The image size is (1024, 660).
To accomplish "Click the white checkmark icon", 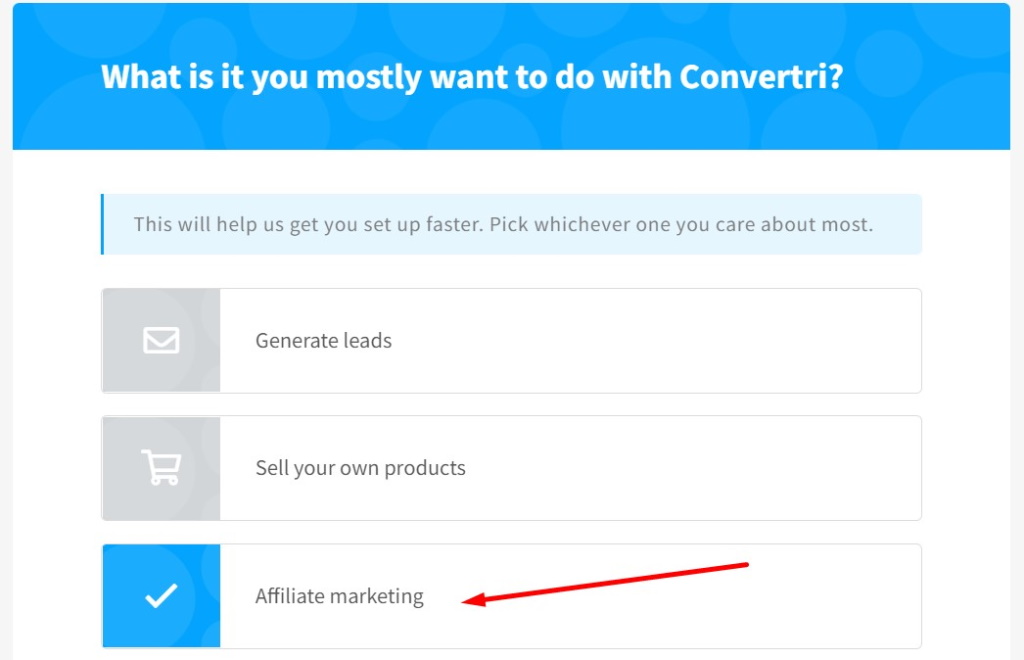I will [161, 596].
